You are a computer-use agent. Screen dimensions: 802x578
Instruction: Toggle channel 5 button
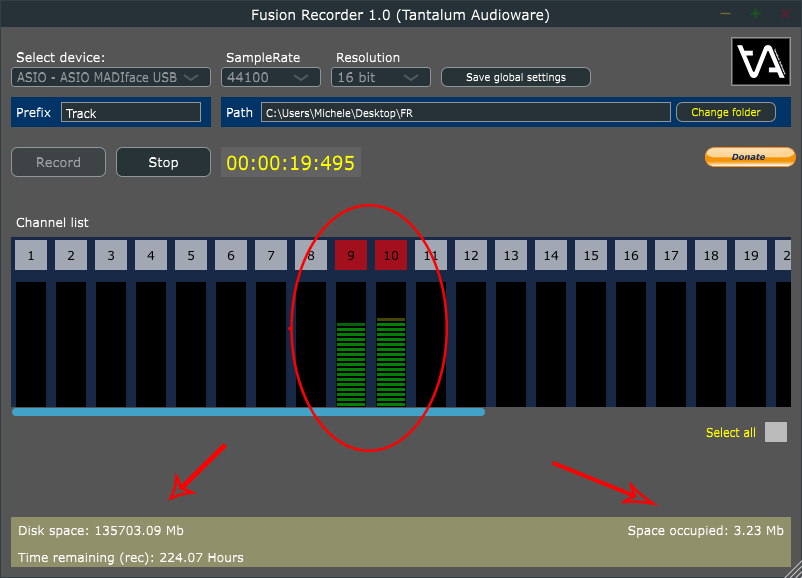click(191, 255)
